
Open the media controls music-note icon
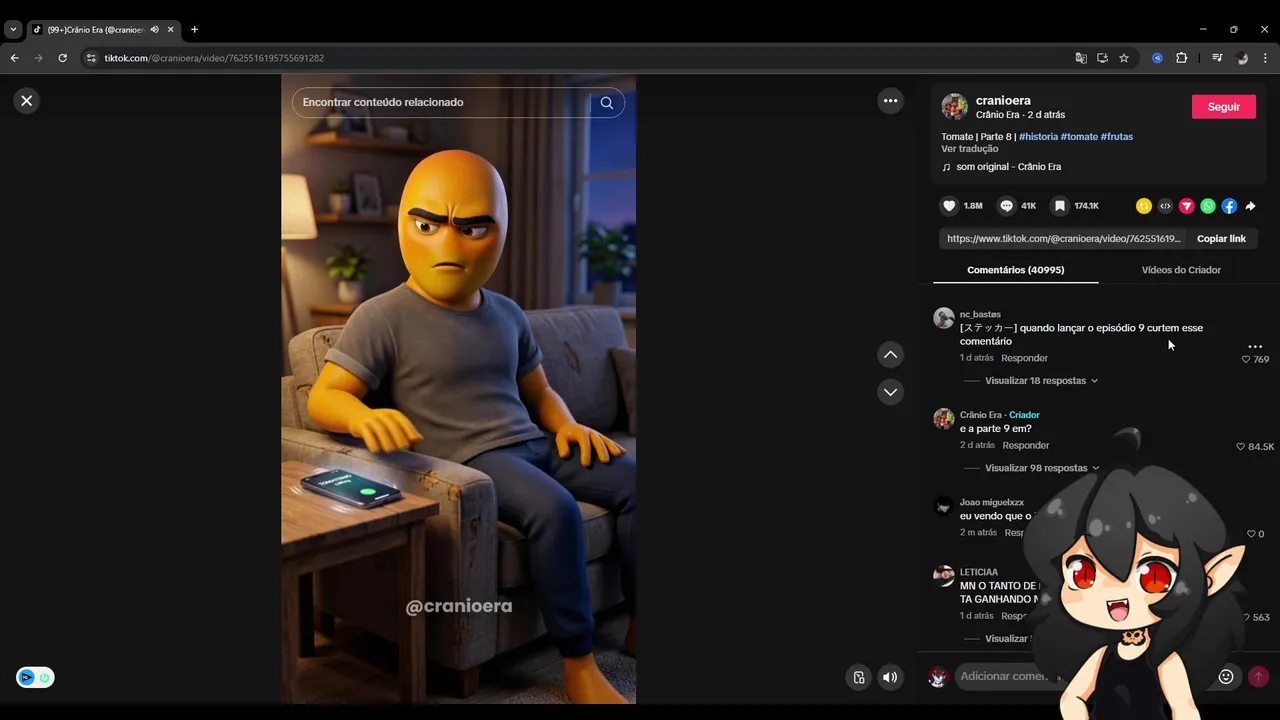[1217, 58]
